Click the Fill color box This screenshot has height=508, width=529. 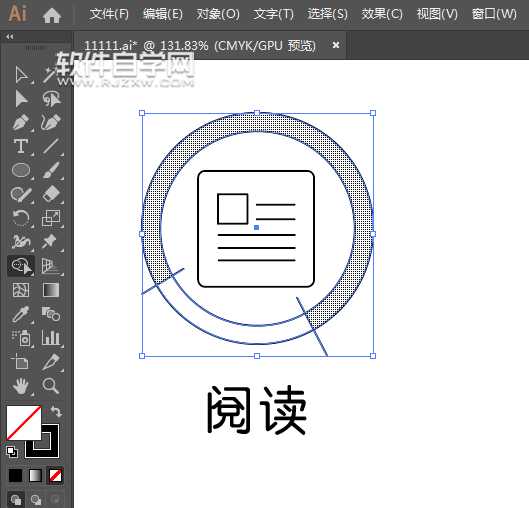(24, 423)
